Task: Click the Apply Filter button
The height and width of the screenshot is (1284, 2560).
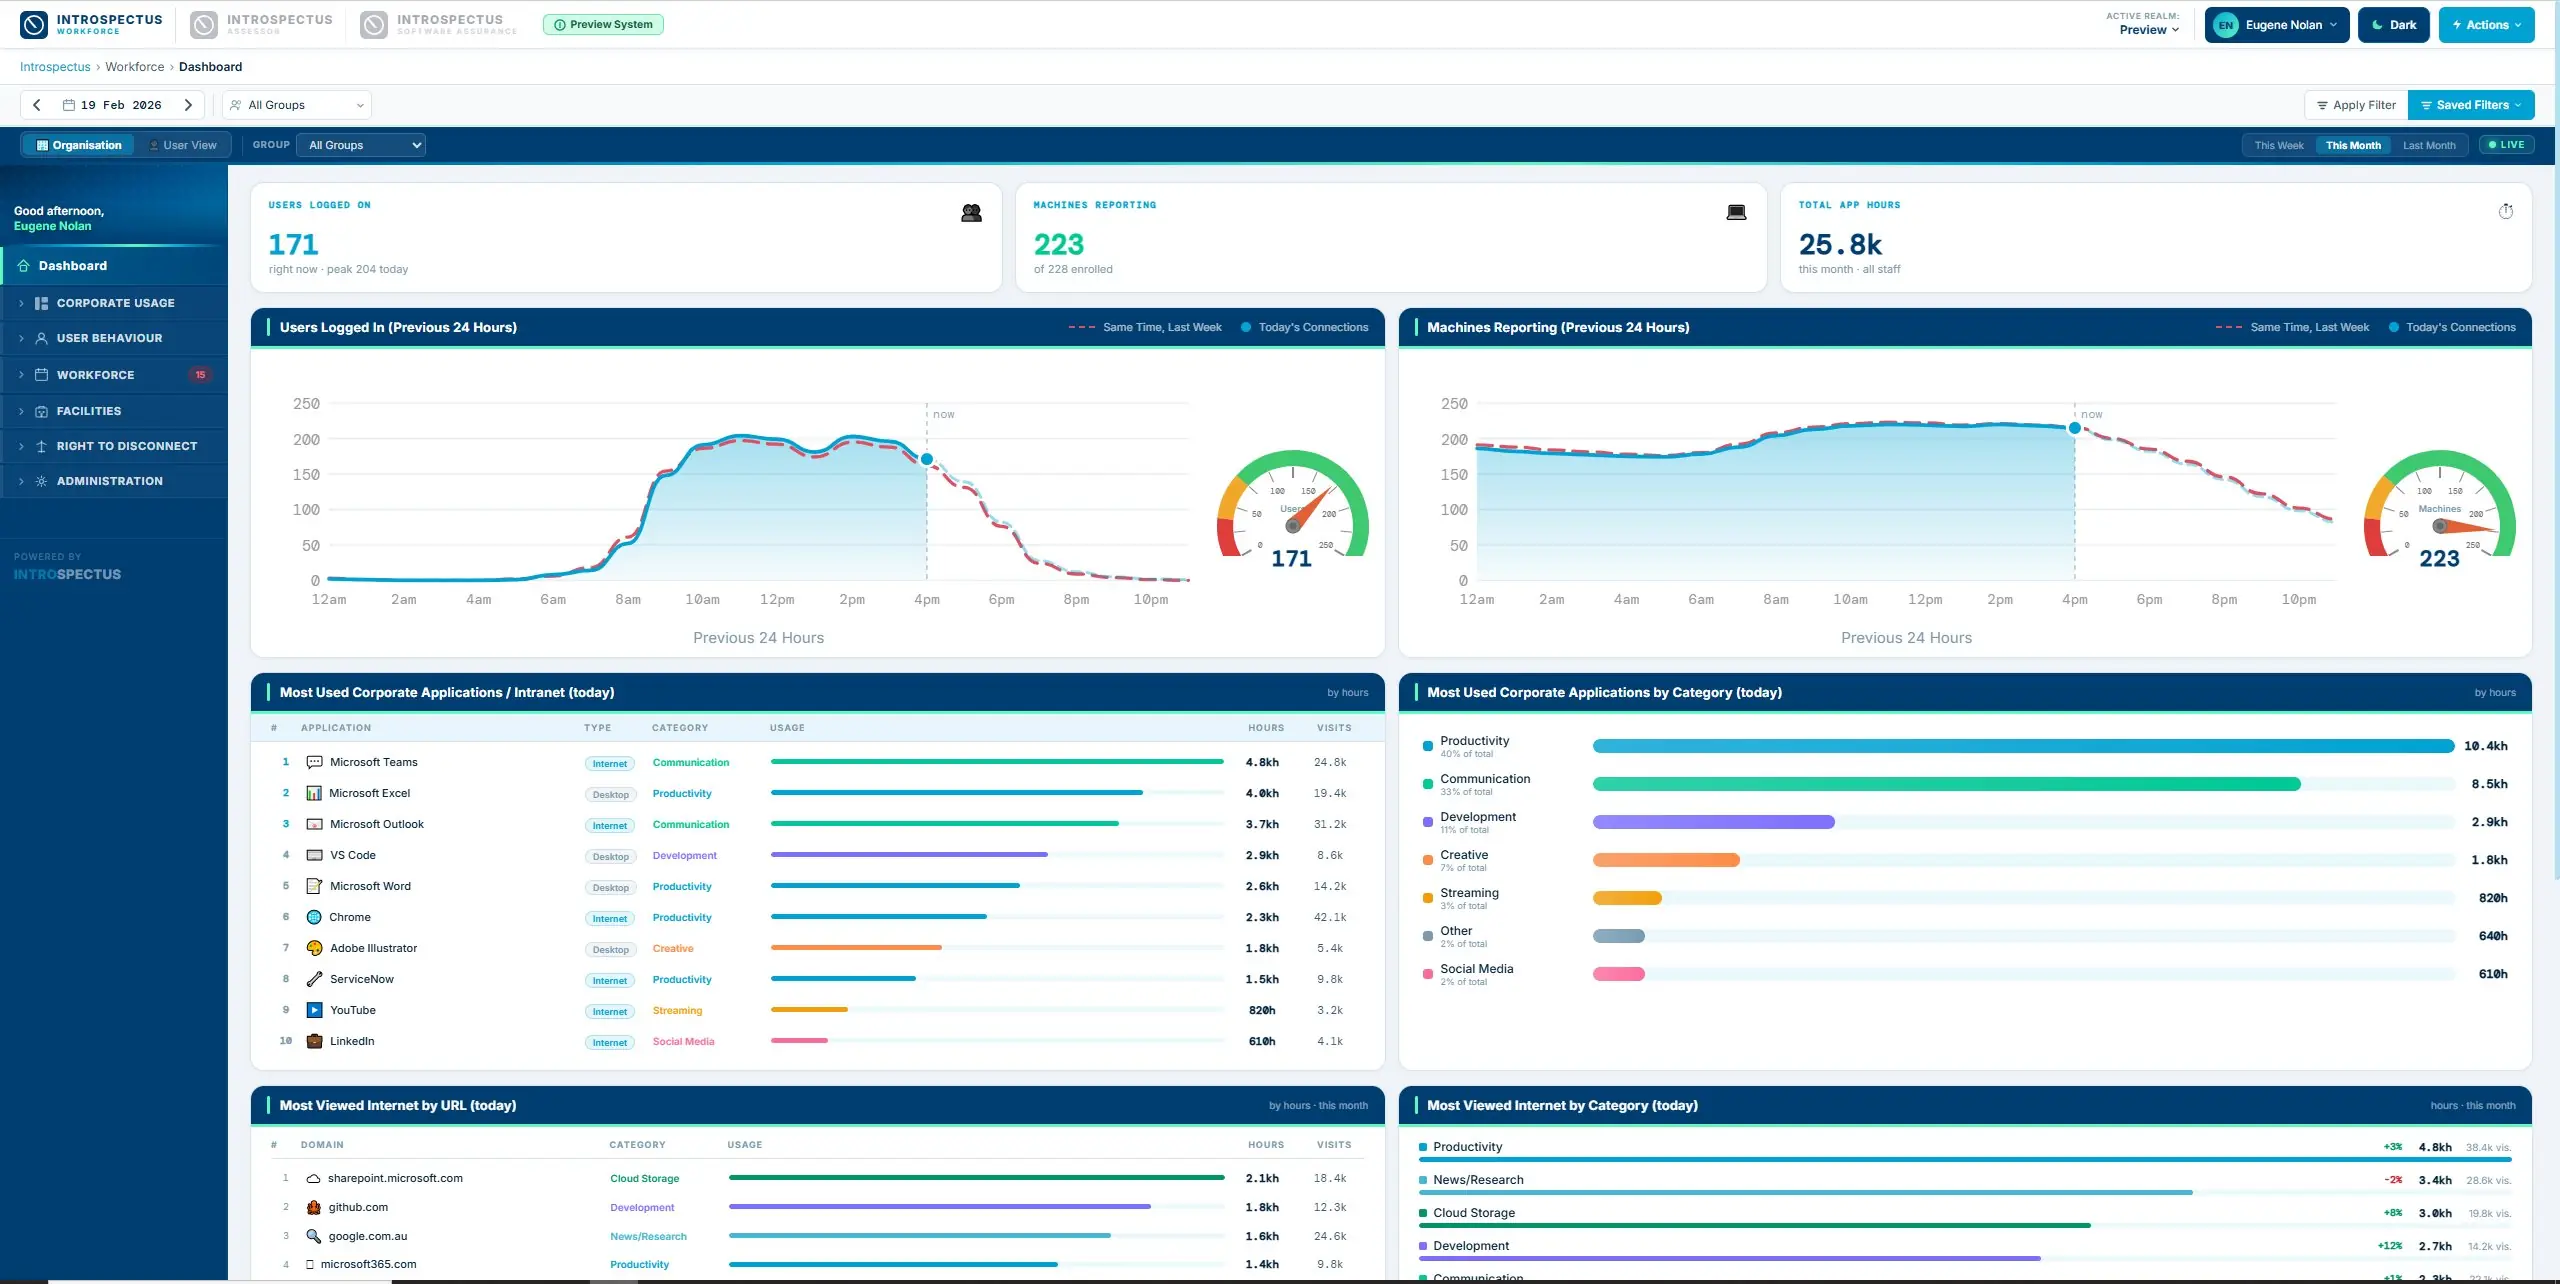Action: pyautogui.click(x=2356, y=105)
